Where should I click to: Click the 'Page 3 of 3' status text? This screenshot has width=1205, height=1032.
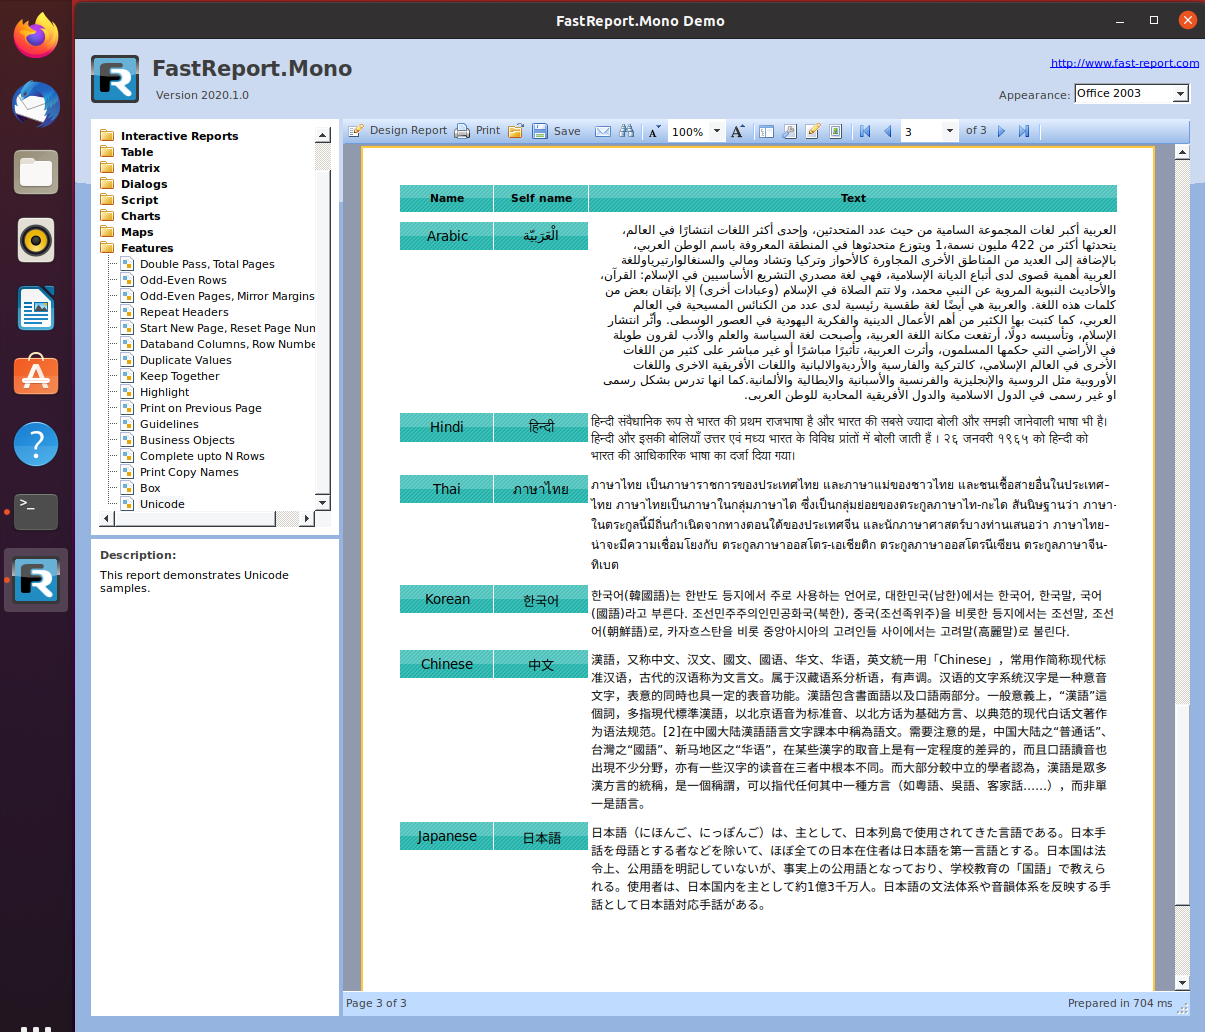[376, 1003]
